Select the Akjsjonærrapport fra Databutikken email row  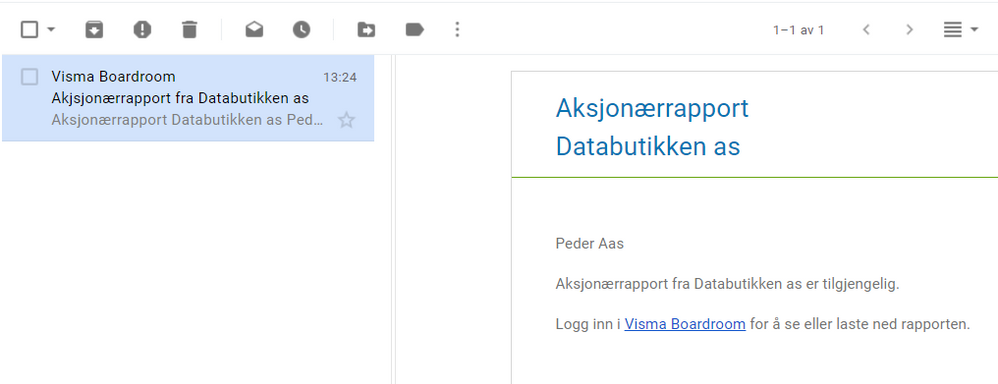(188, 98)
